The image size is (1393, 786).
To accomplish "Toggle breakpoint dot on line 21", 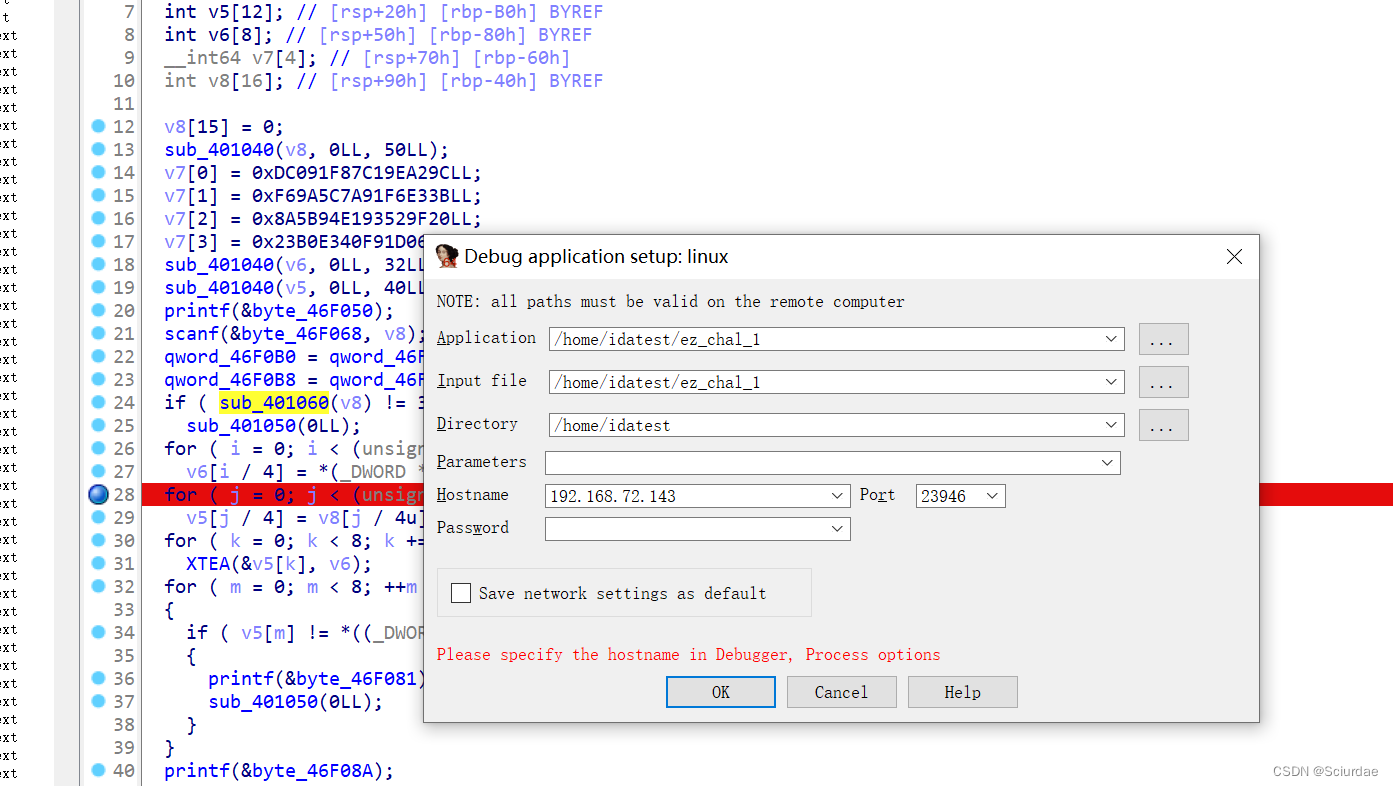I will tap(98, 333).
